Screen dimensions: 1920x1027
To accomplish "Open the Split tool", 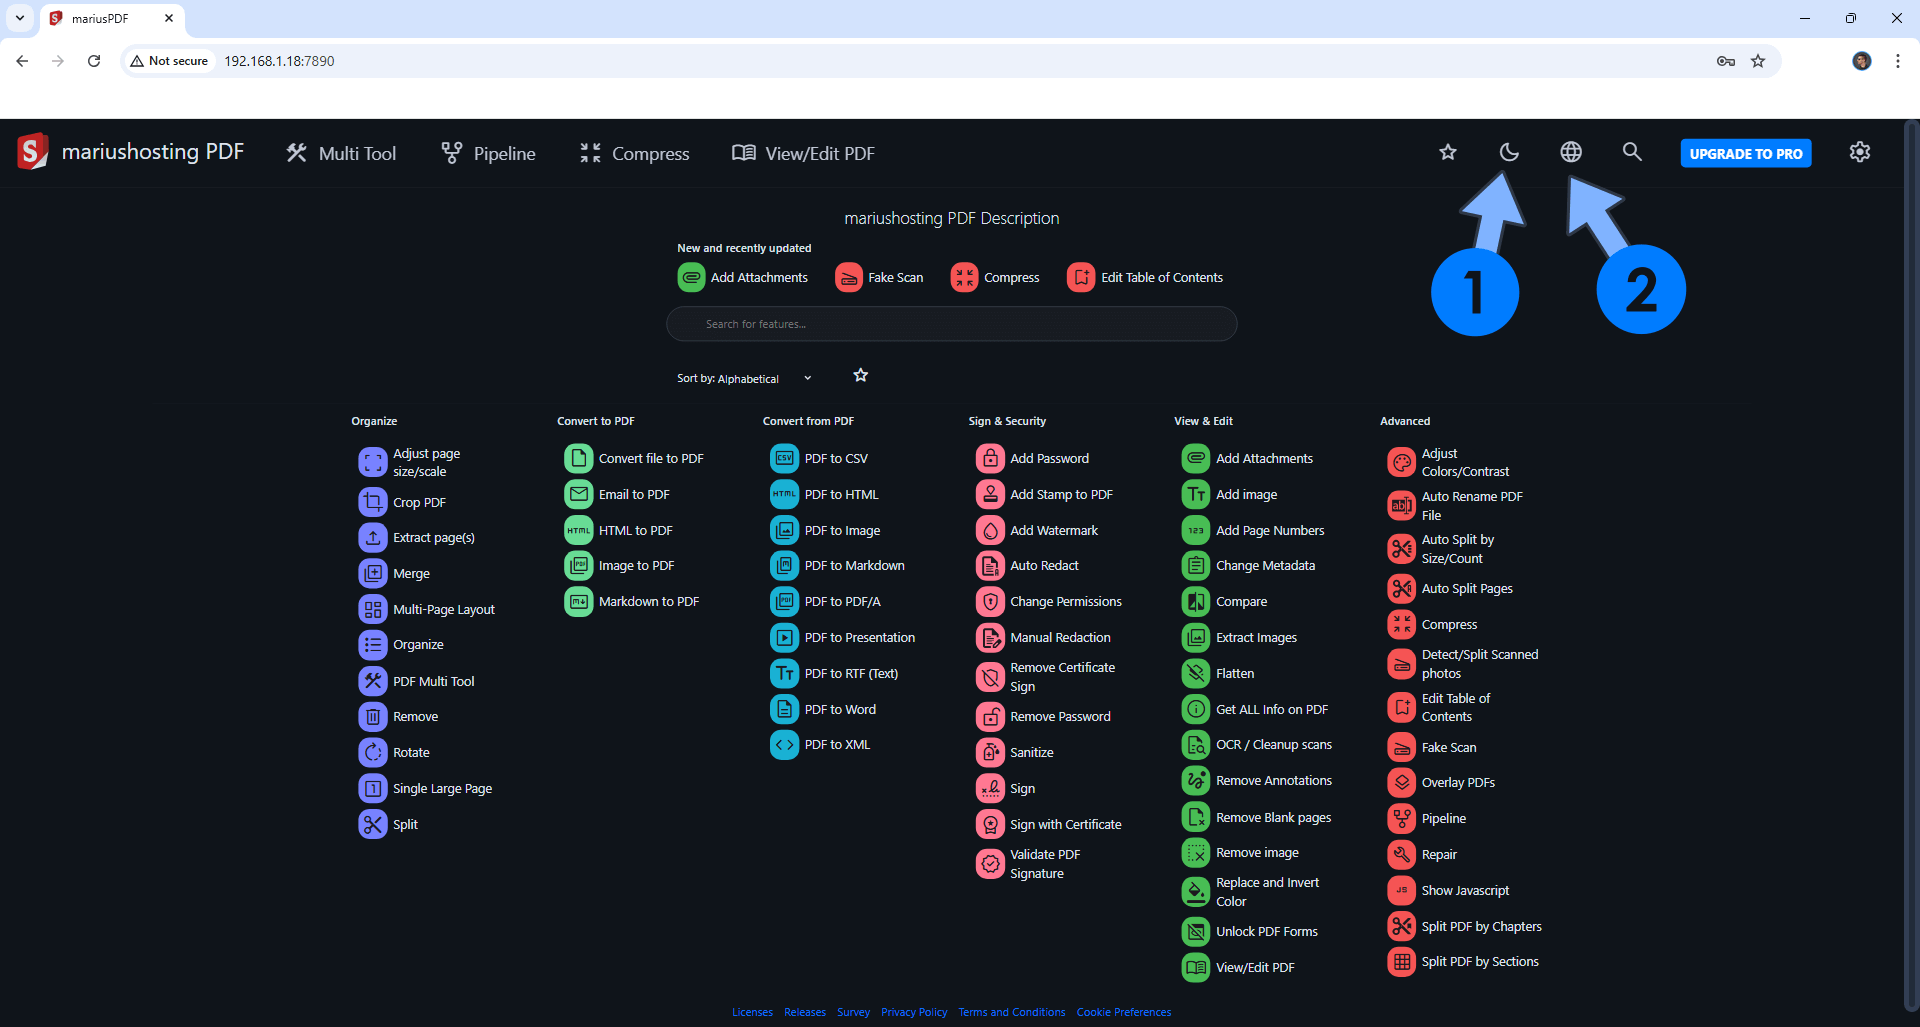I will tap(389, 824).
